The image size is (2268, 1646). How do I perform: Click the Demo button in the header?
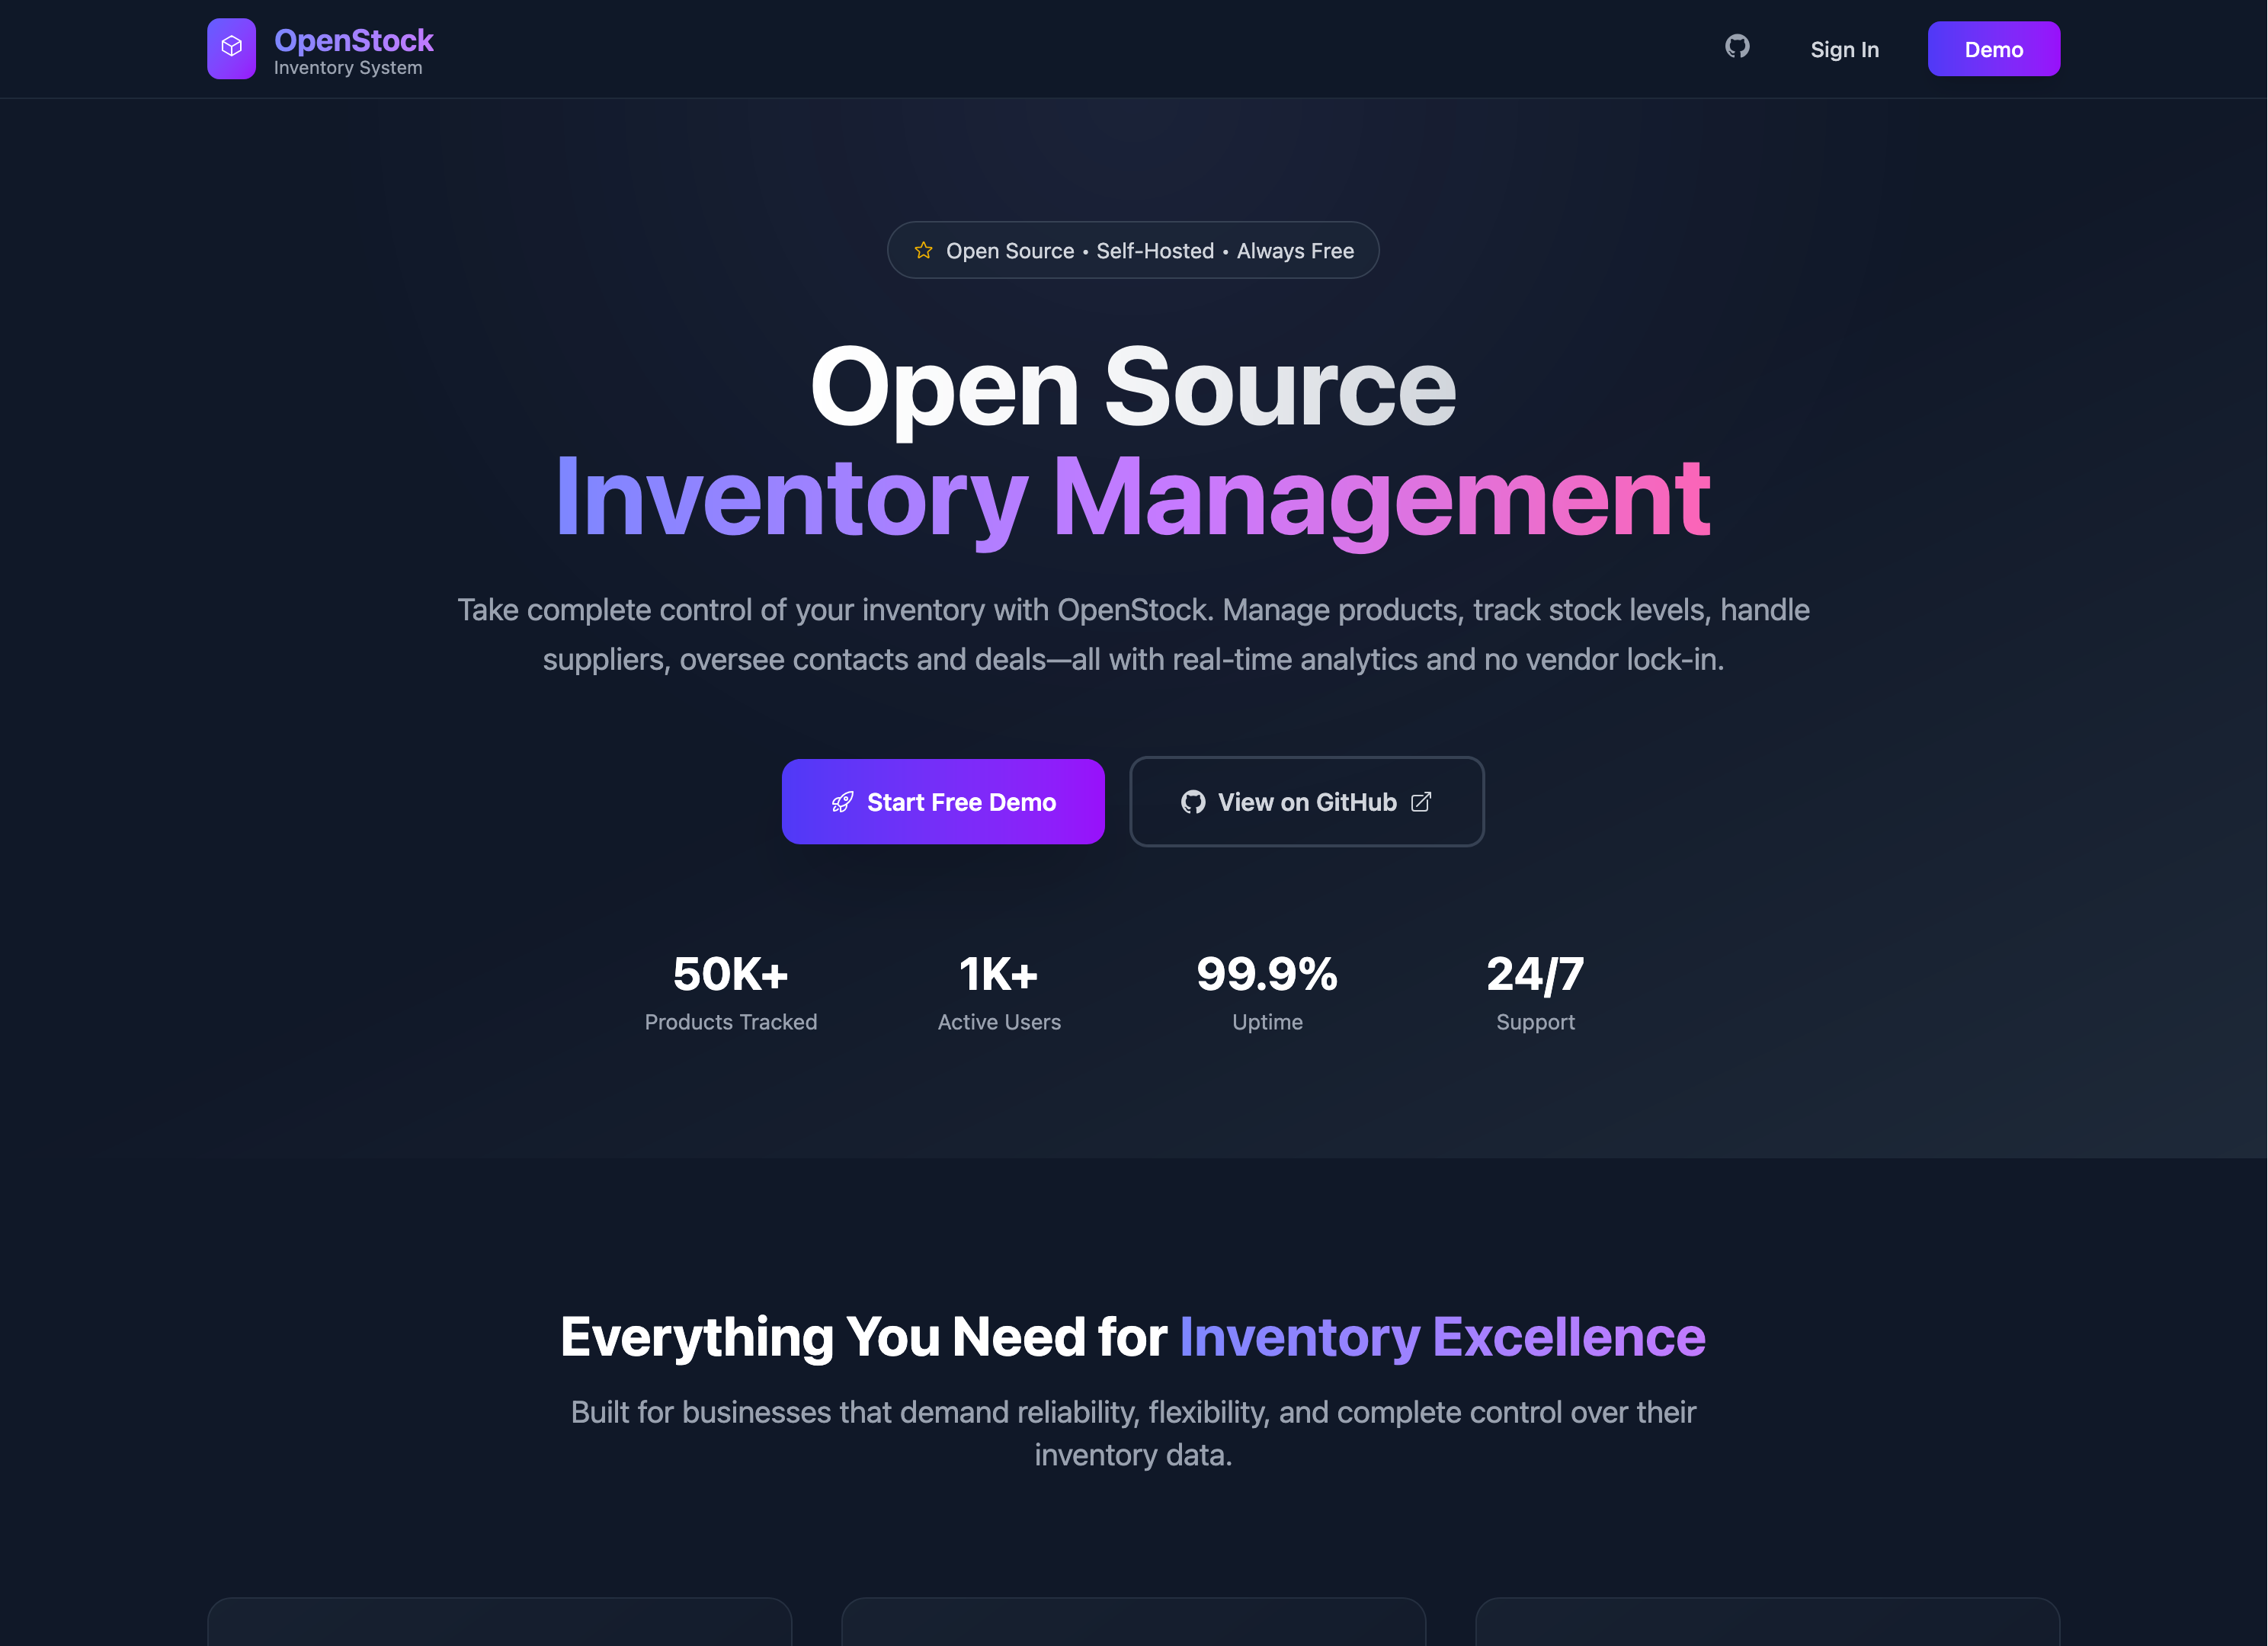tap(1993, 49)
